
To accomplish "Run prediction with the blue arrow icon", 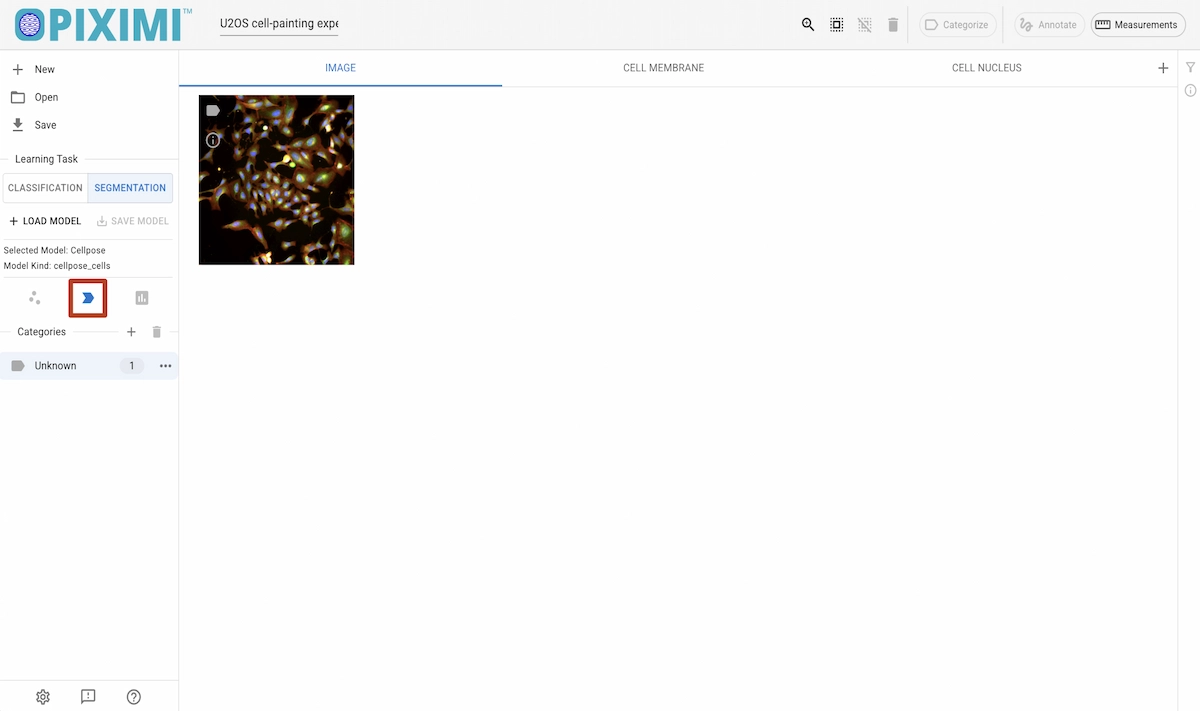I will coord(88,298).
